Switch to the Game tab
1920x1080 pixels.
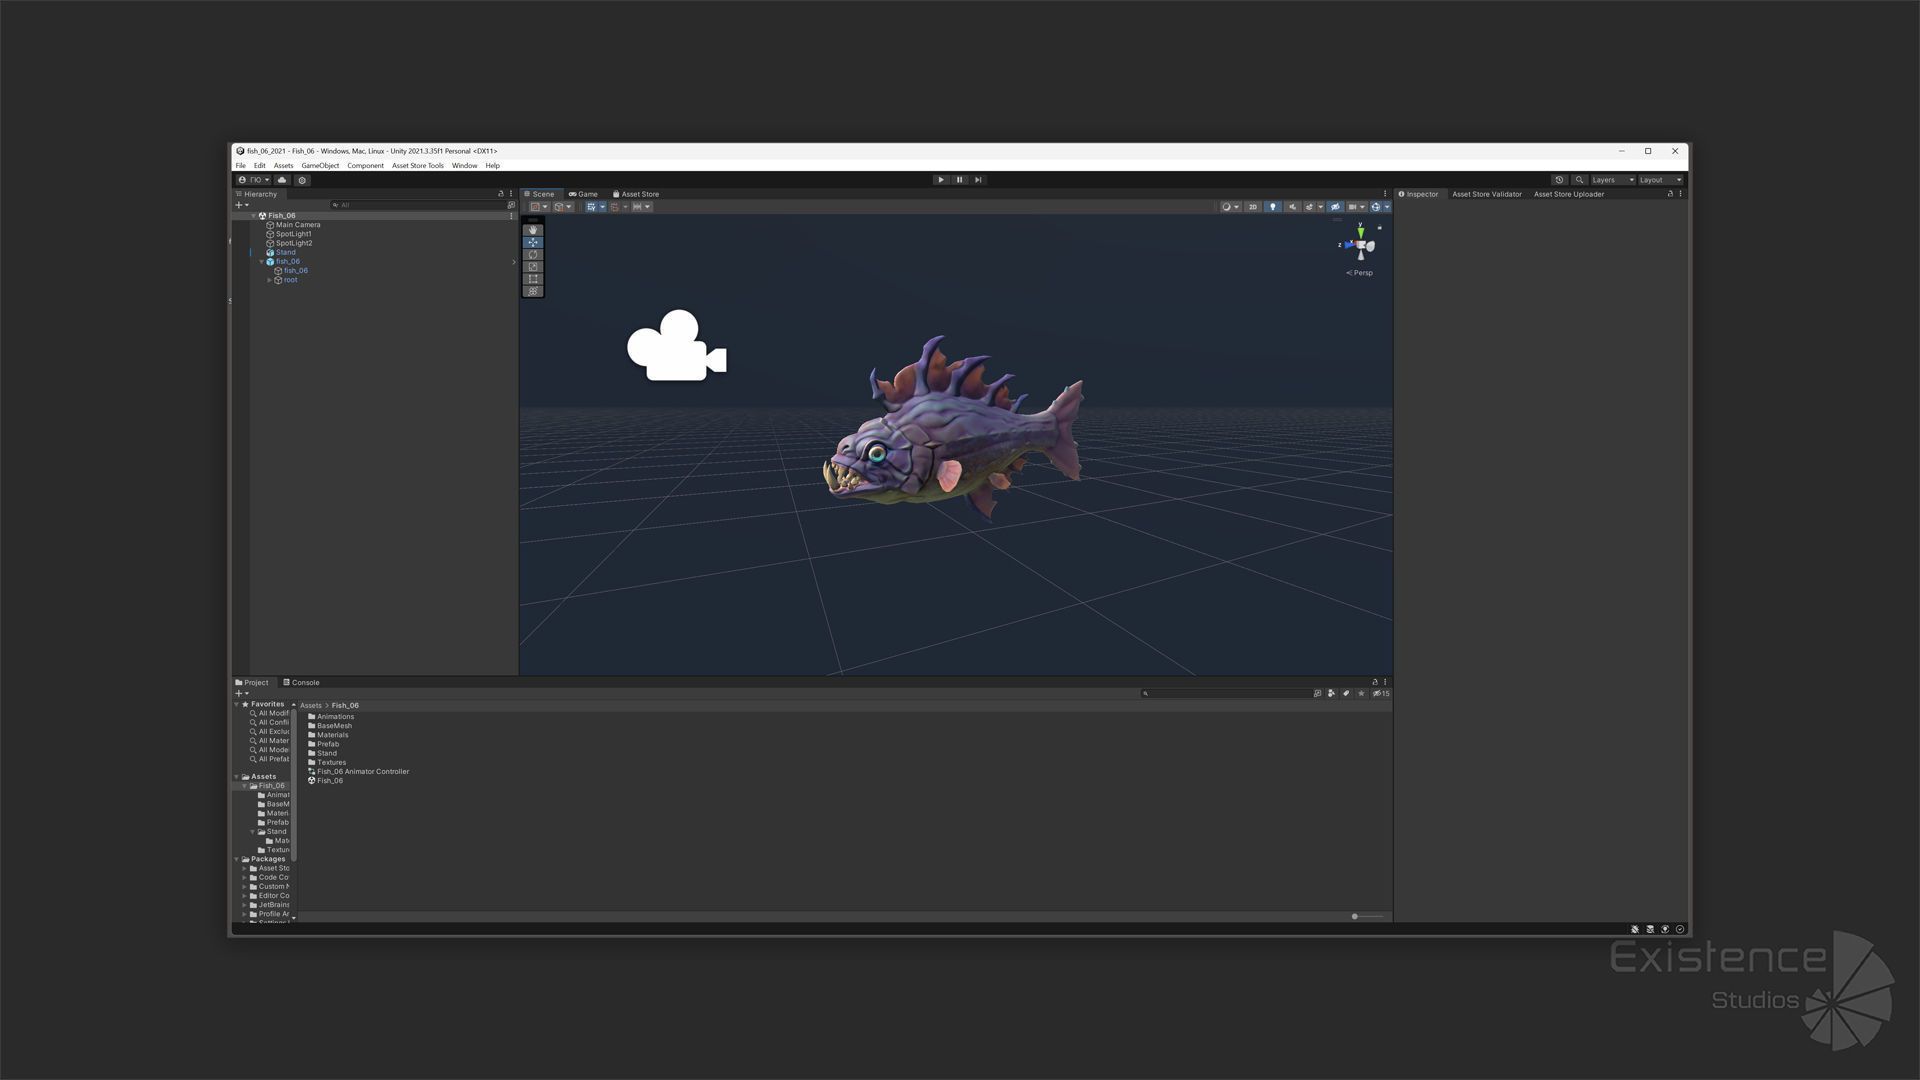click(583, 194)
